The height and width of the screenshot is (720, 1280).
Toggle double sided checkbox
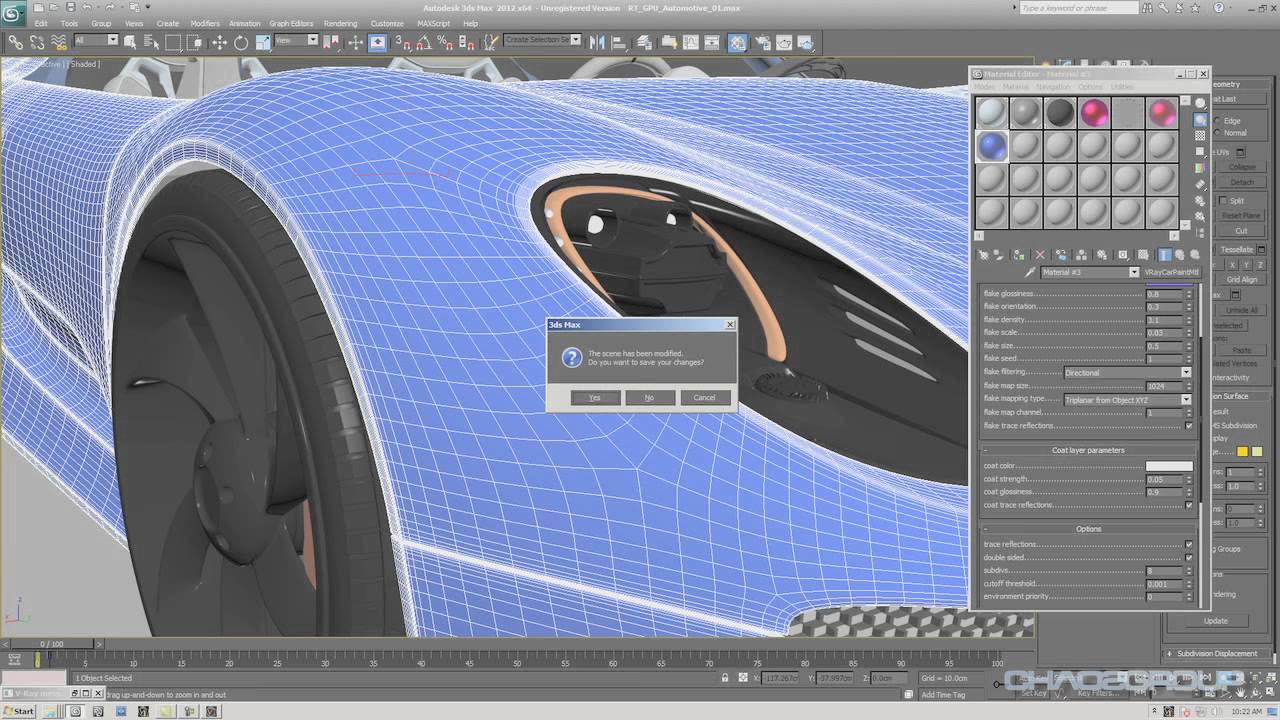[x=1188, y=558]
